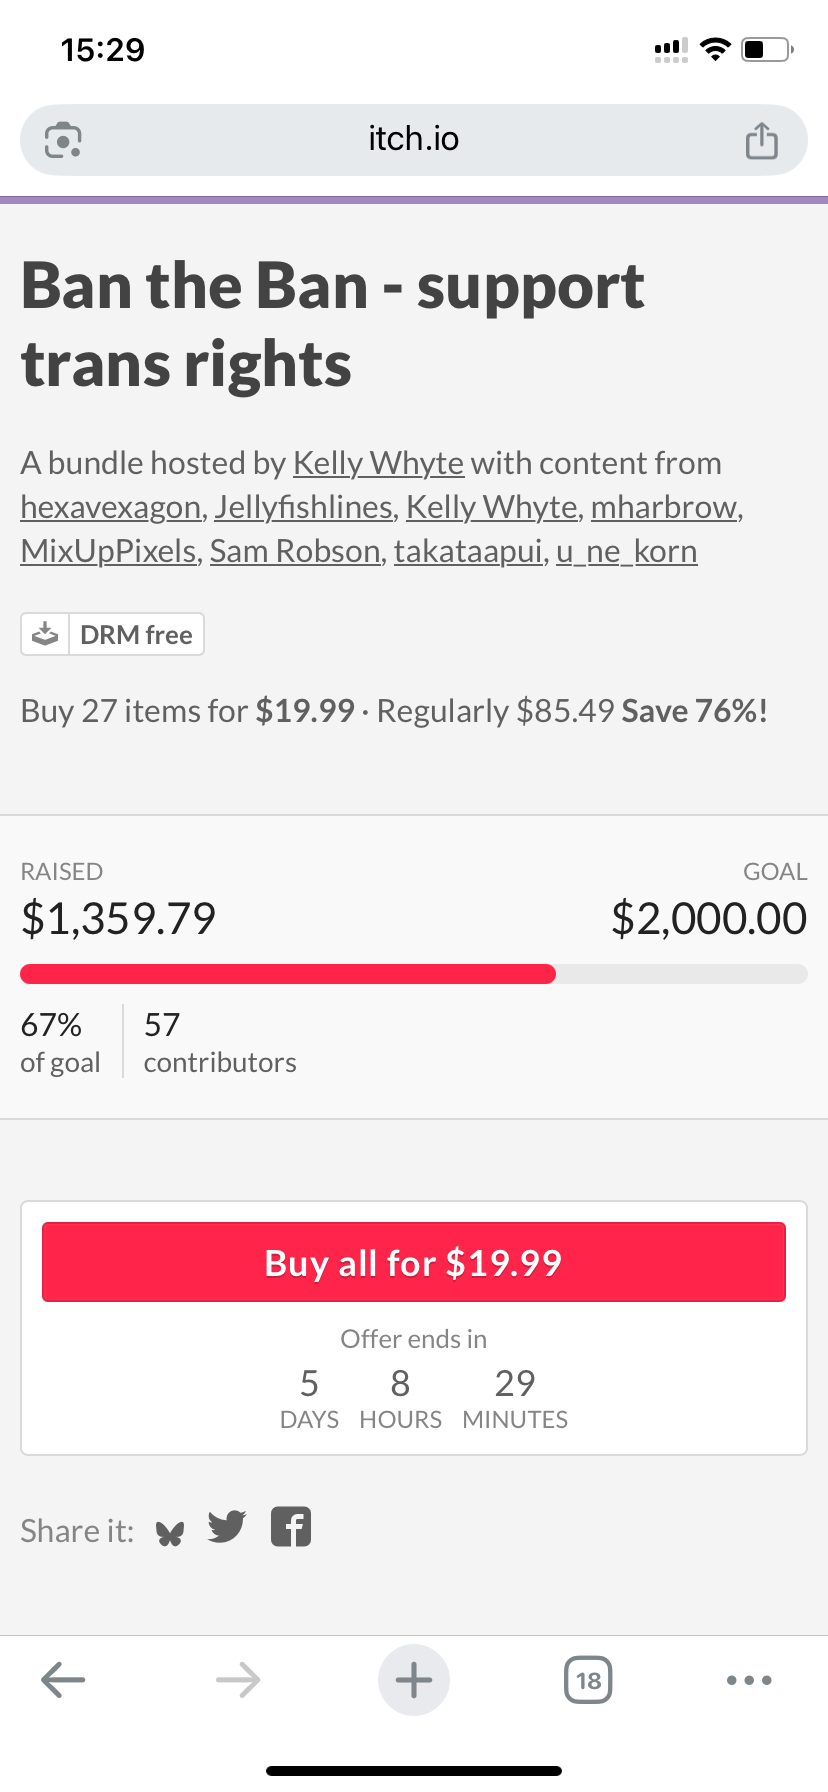Viewport: 828px width, 1792px height.
Task: Visit Sam Robson's creator page
Action: [295, 551]
